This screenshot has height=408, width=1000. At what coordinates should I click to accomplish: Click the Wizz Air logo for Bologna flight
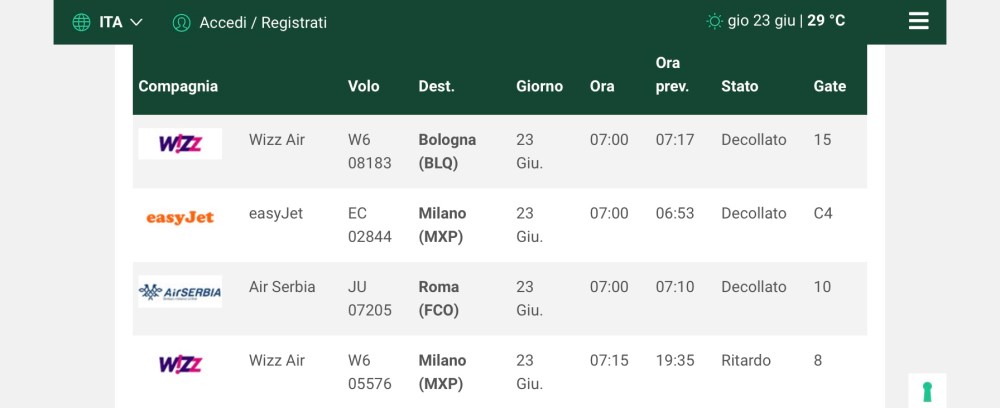click(x=180, y=144)
